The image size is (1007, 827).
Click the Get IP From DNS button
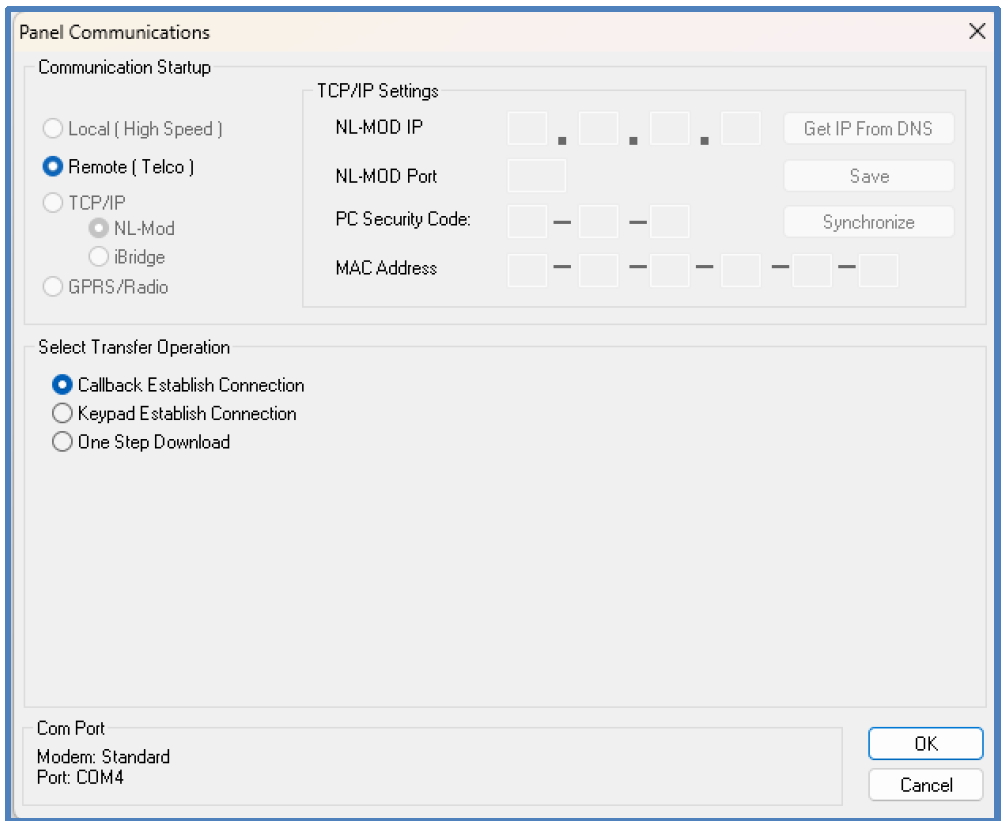tap(868, 129)
